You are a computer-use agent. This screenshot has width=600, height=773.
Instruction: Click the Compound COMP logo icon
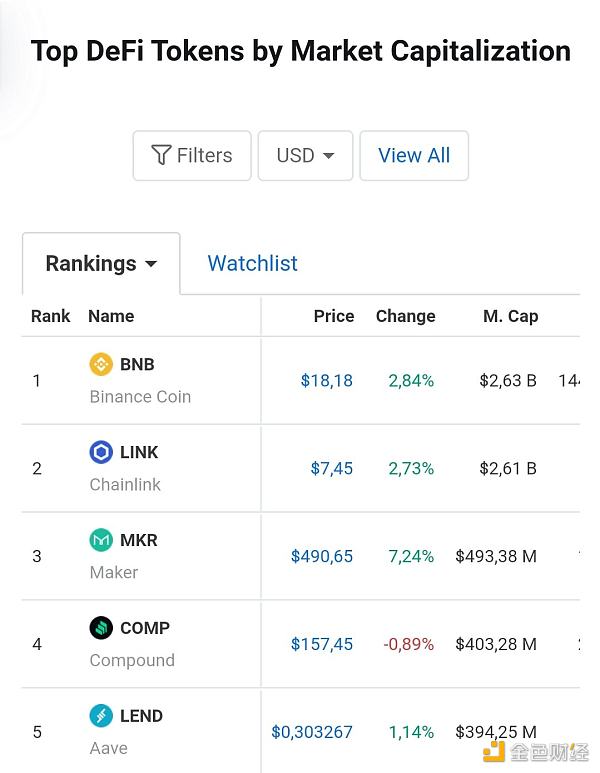[x=101, y=628]
